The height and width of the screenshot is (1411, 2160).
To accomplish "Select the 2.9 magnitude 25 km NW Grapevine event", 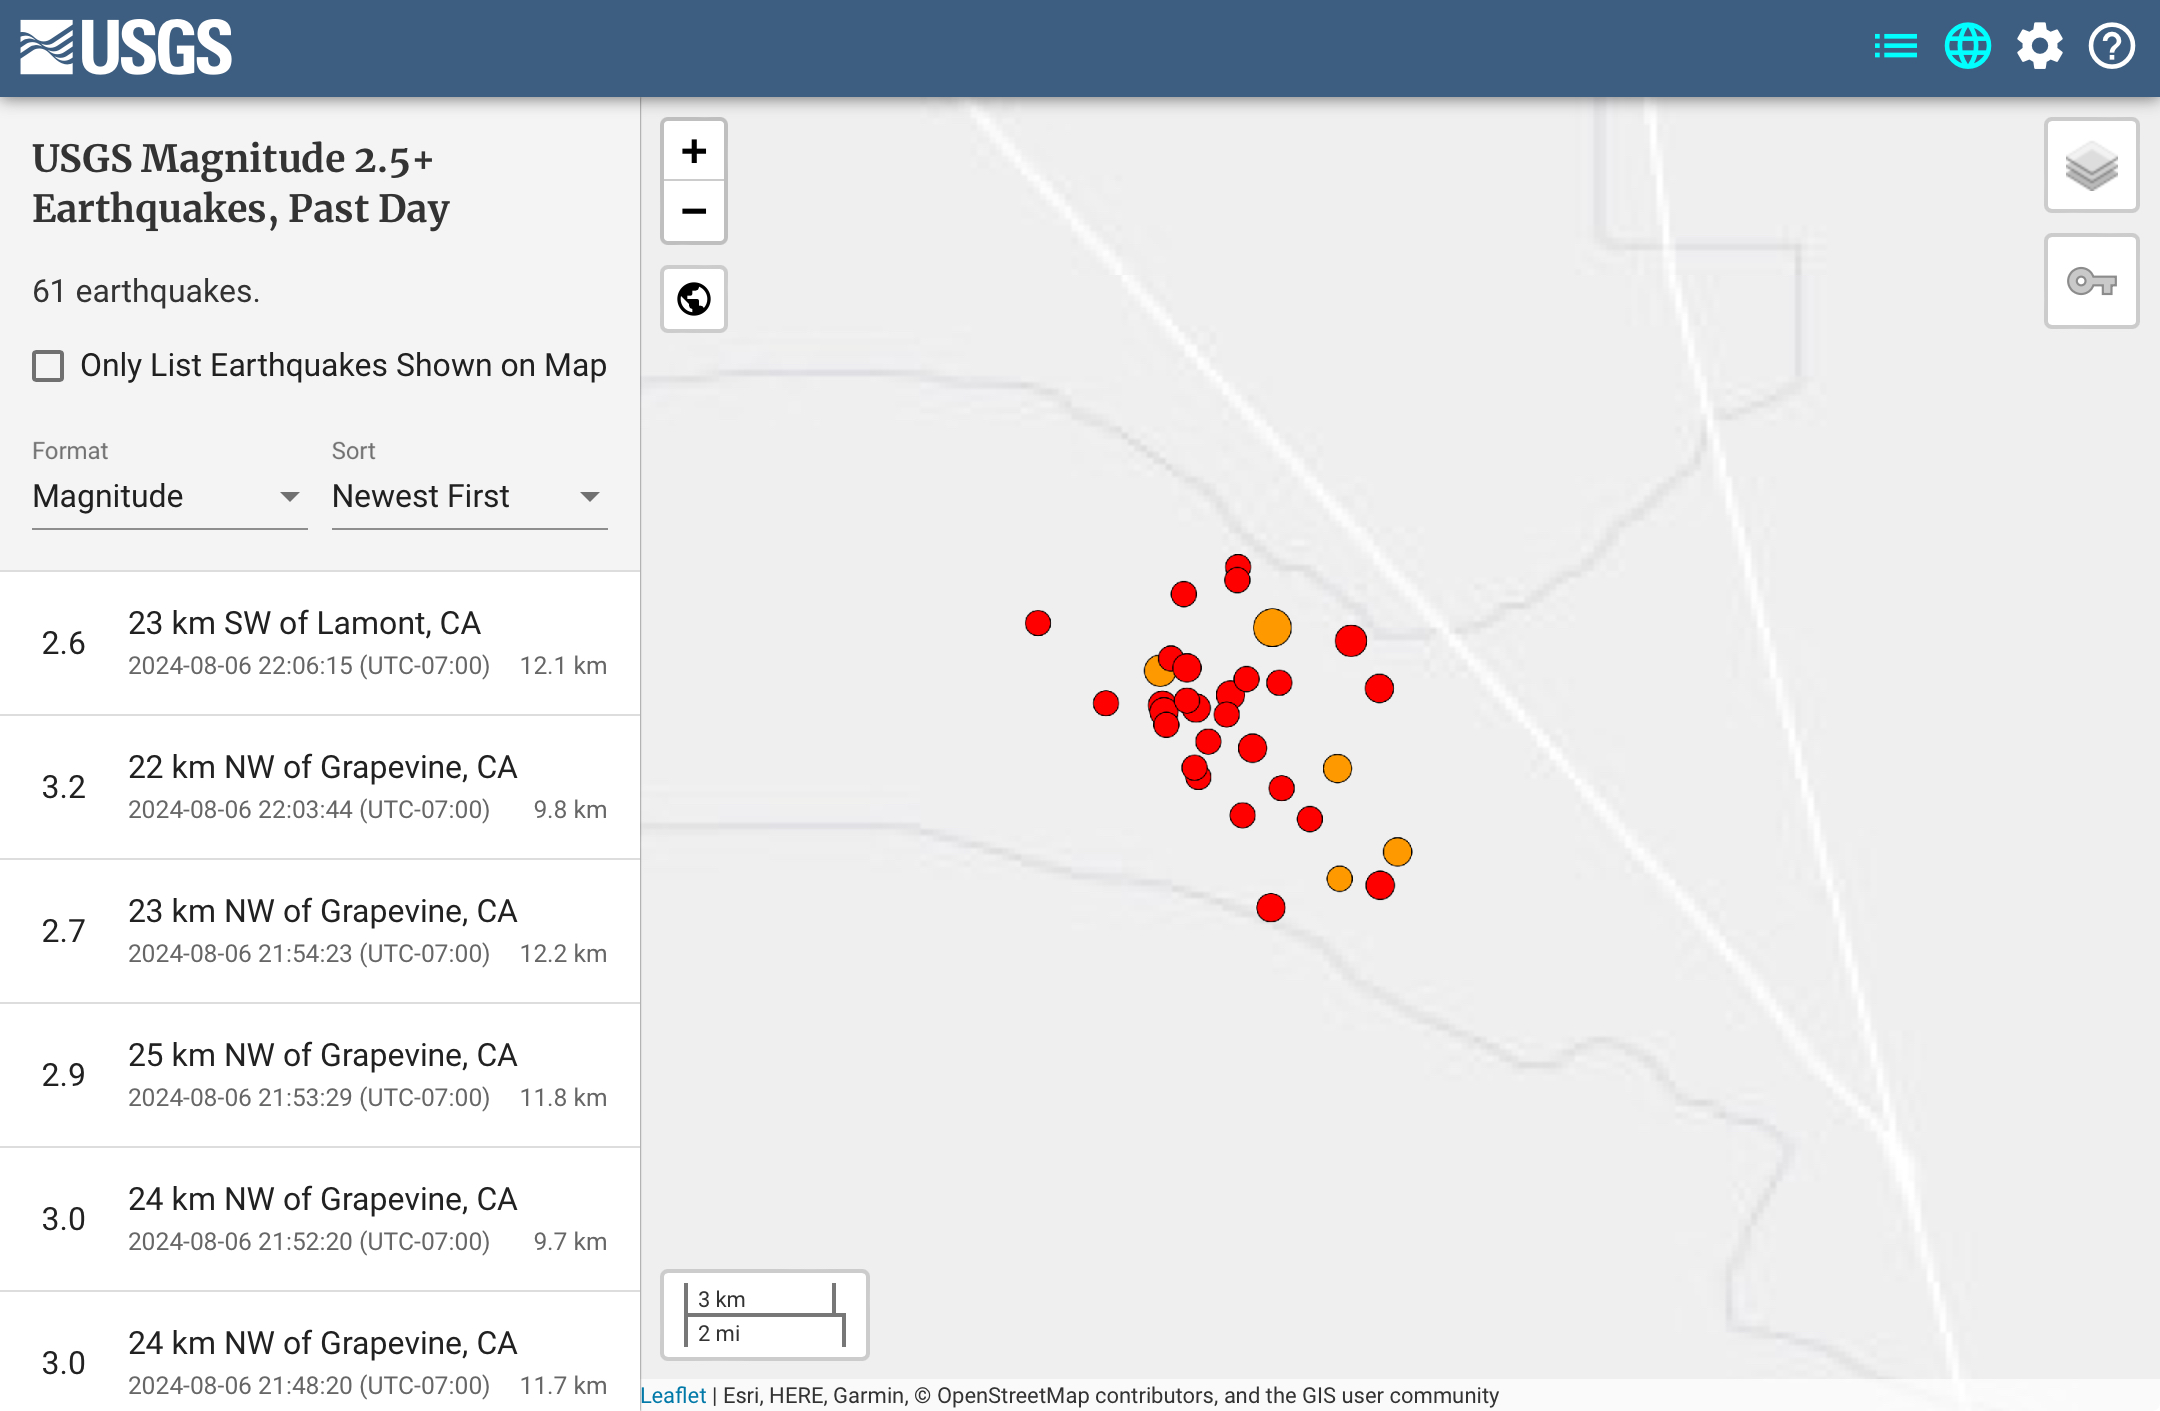I will click(x=320, y=1075).
